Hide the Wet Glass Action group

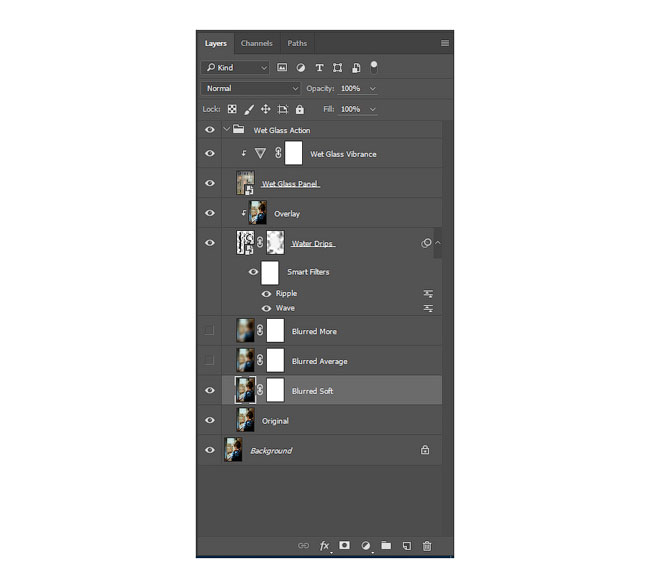[x=210, y=130]
